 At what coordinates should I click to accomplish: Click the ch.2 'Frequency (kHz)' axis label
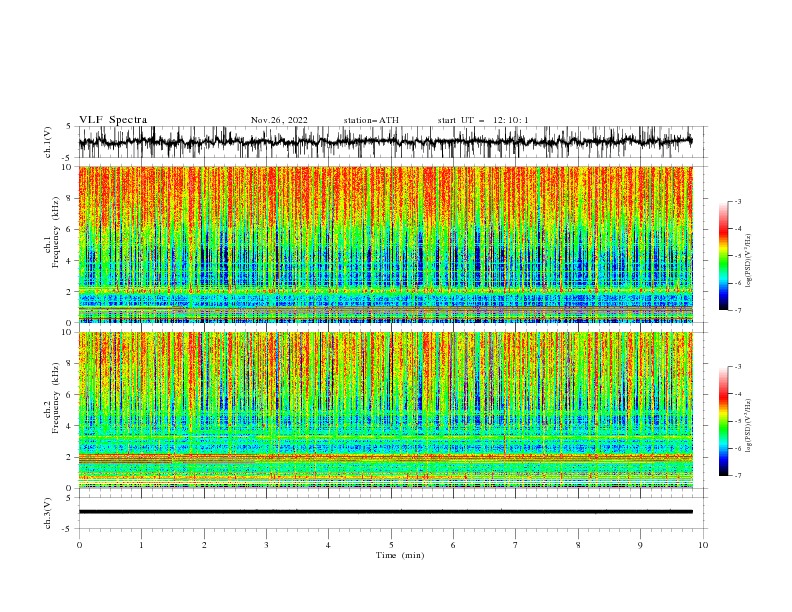(x=56, y=398)
